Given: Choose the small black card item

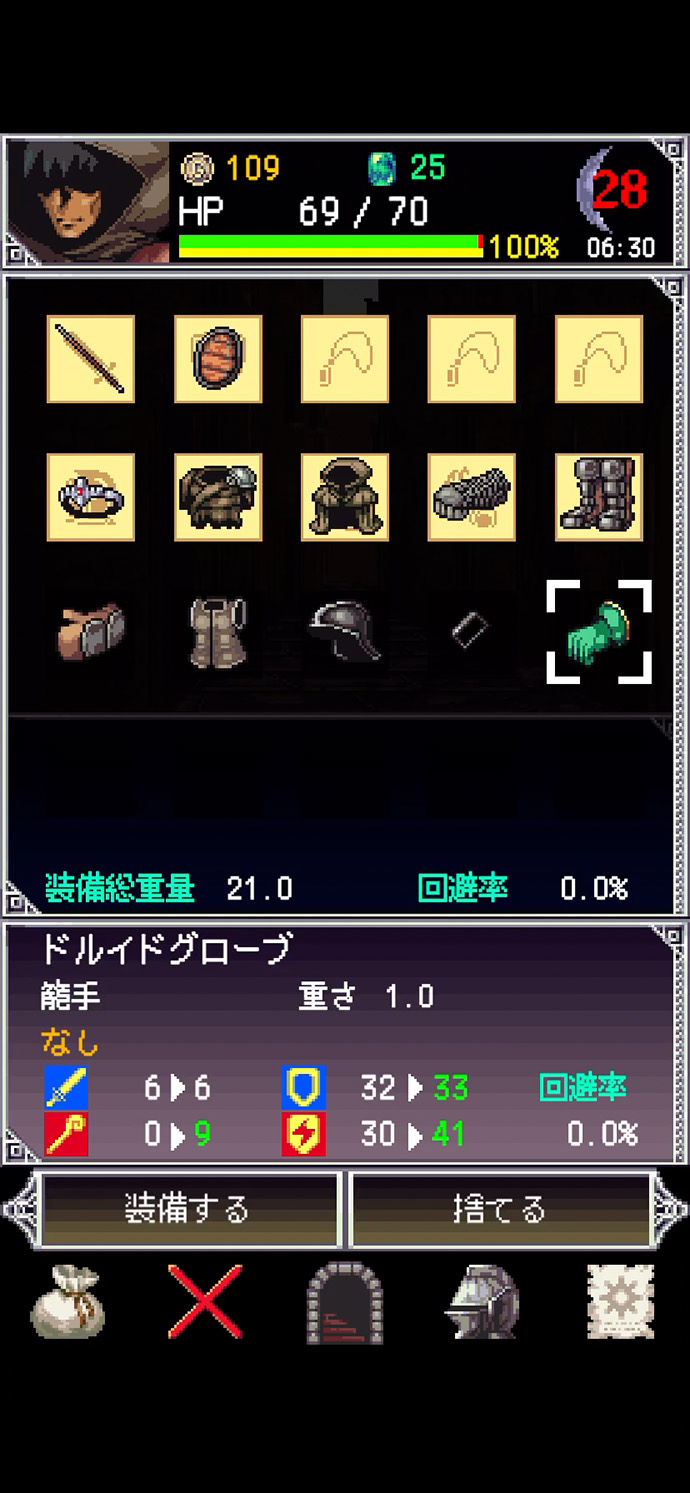Looking at the screenshot, I should [468, 631].
